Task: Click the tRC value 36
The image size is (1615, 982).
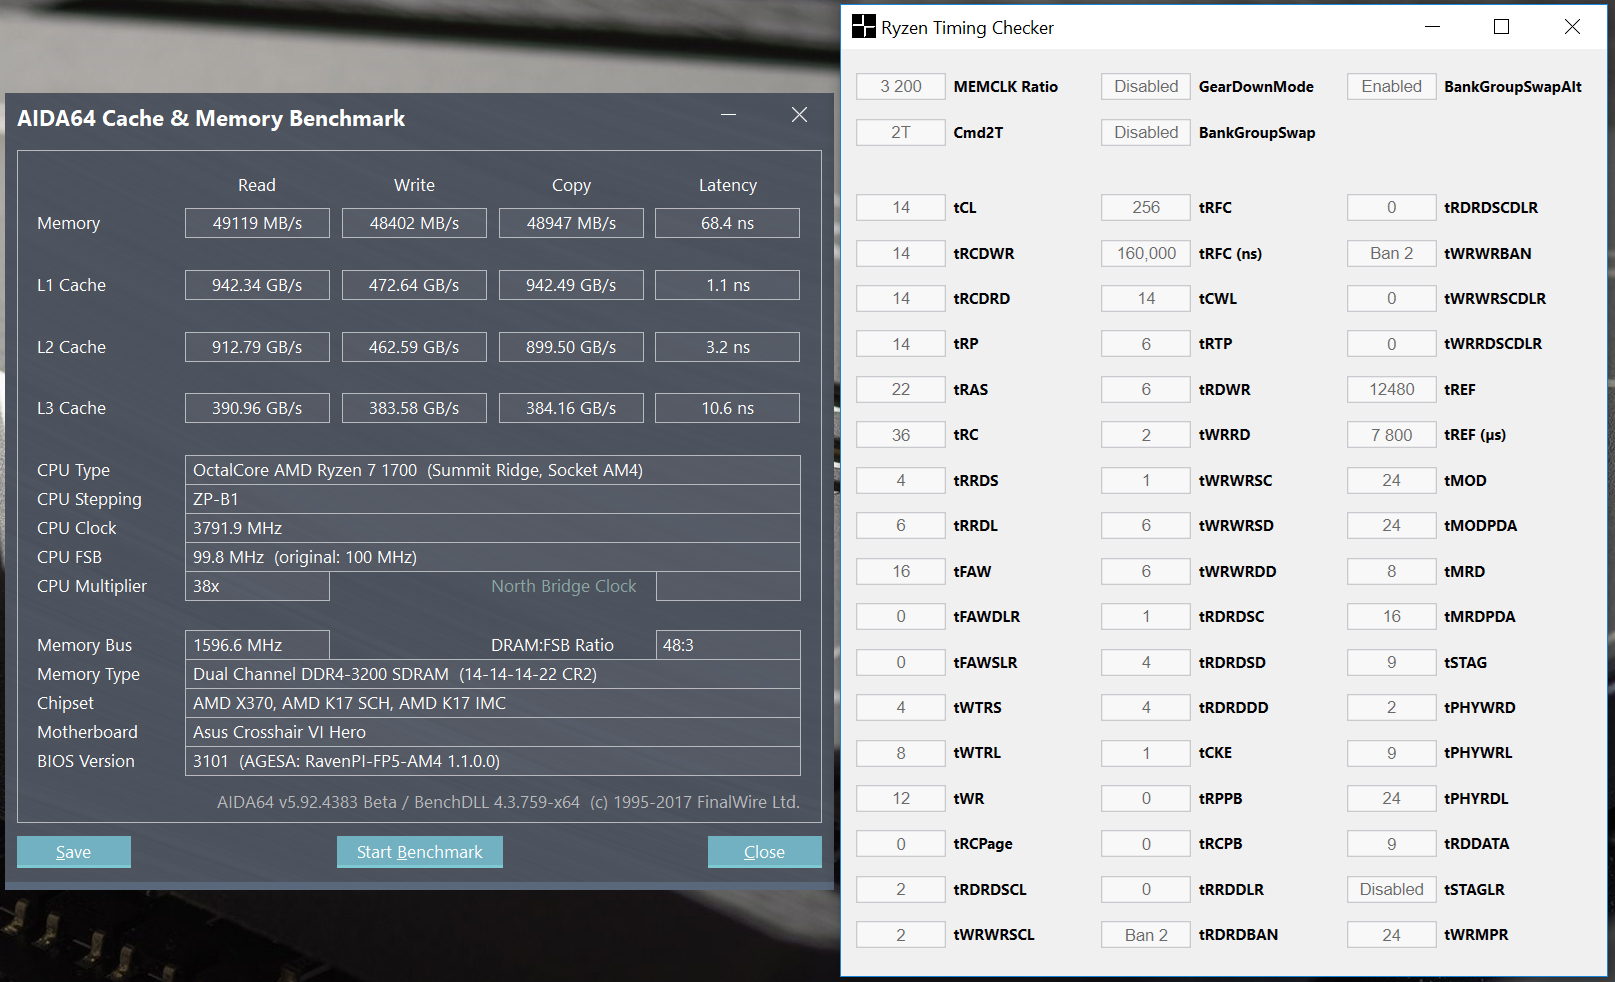Action: pyautogui.click(x=901, y=435)
